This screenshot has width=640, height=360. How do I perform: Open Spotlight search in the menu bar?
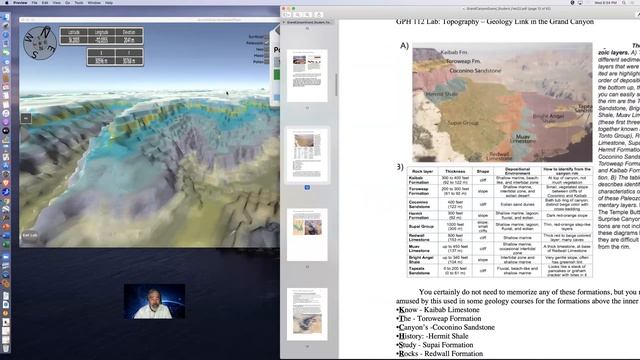(624, 2)
